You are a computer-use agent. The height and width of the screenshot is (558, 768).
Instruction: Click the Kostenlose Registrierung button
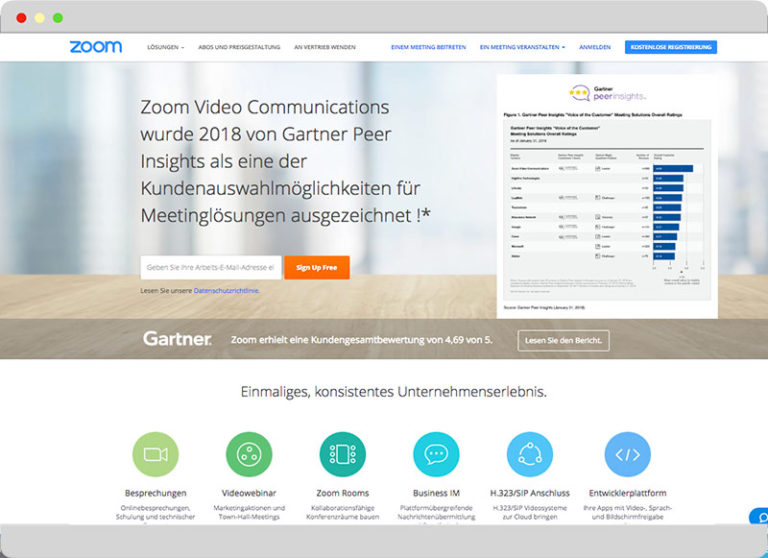point(671,47)
